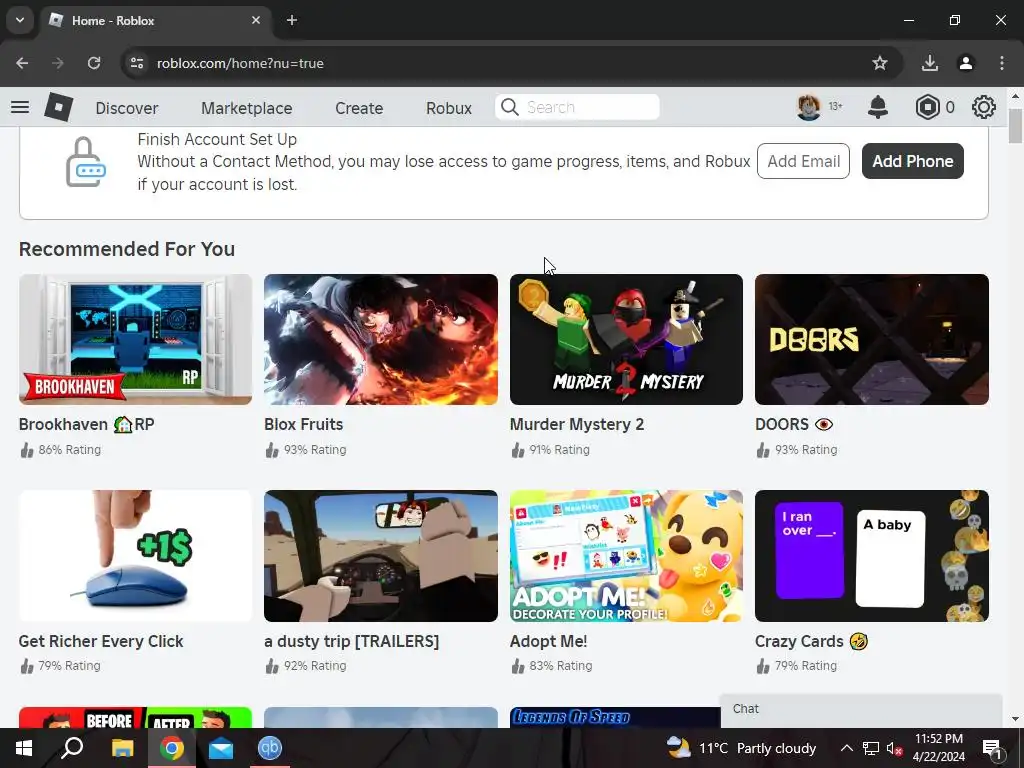Click the search magnifier icon
The height and width of the screenshot is (768, 1024).
pyautogui.click(x=509, y=107)
